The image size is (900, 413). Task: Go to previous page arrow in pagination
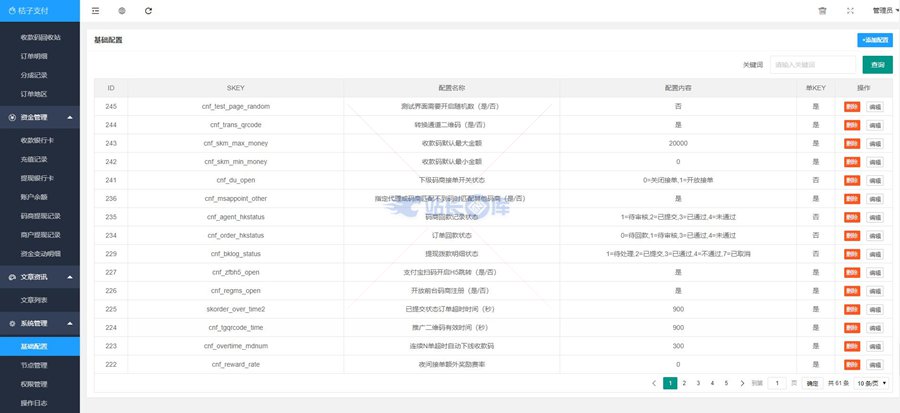pyautogui.click(x=654, y=383)
